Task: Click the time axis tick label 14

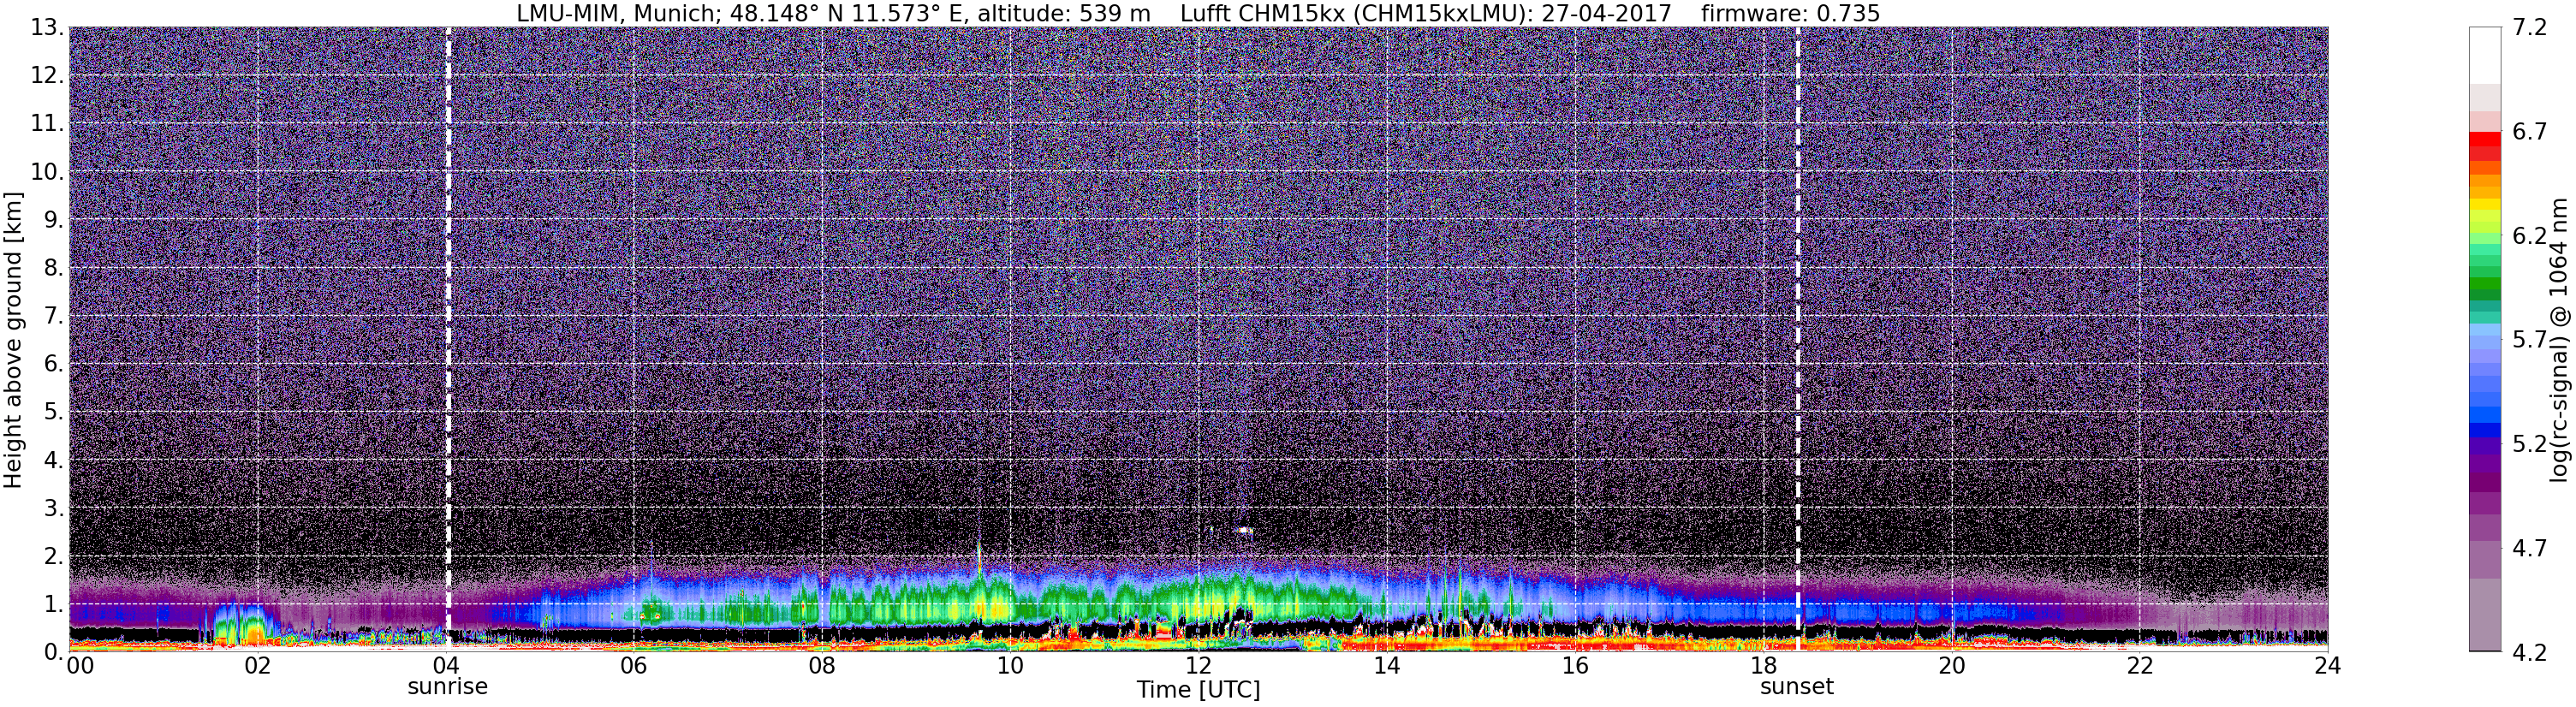Action: tap(1386, 666)
